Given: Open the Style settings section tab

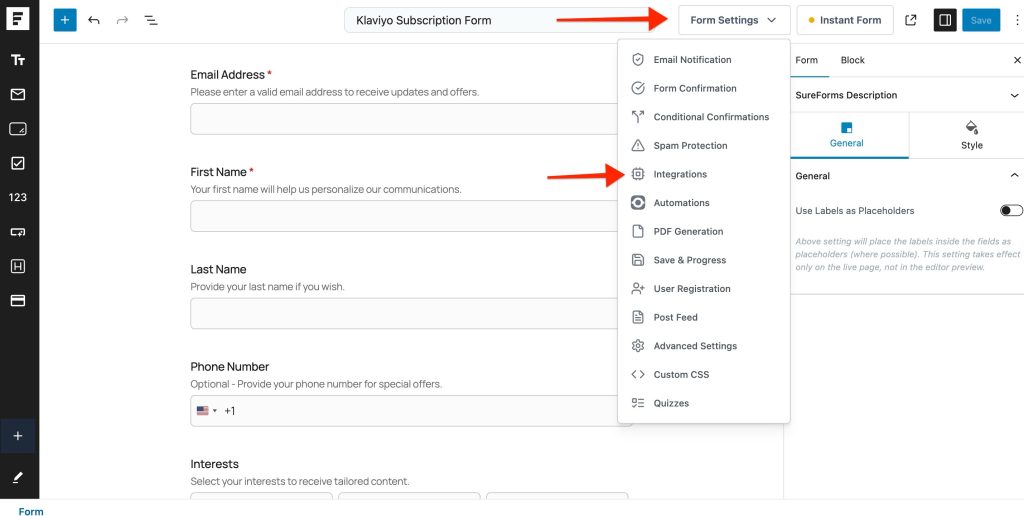Looking at the screenshot, I should pyautogui.click(x=971, y=135).
